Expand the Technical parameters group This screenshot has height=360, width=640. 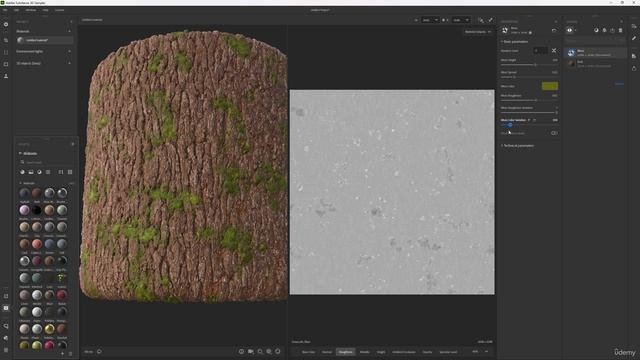518,145
